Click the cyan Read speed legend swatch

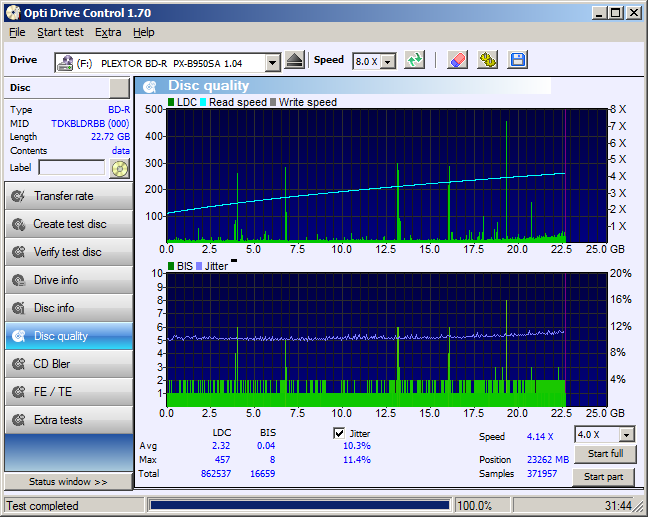203,102
